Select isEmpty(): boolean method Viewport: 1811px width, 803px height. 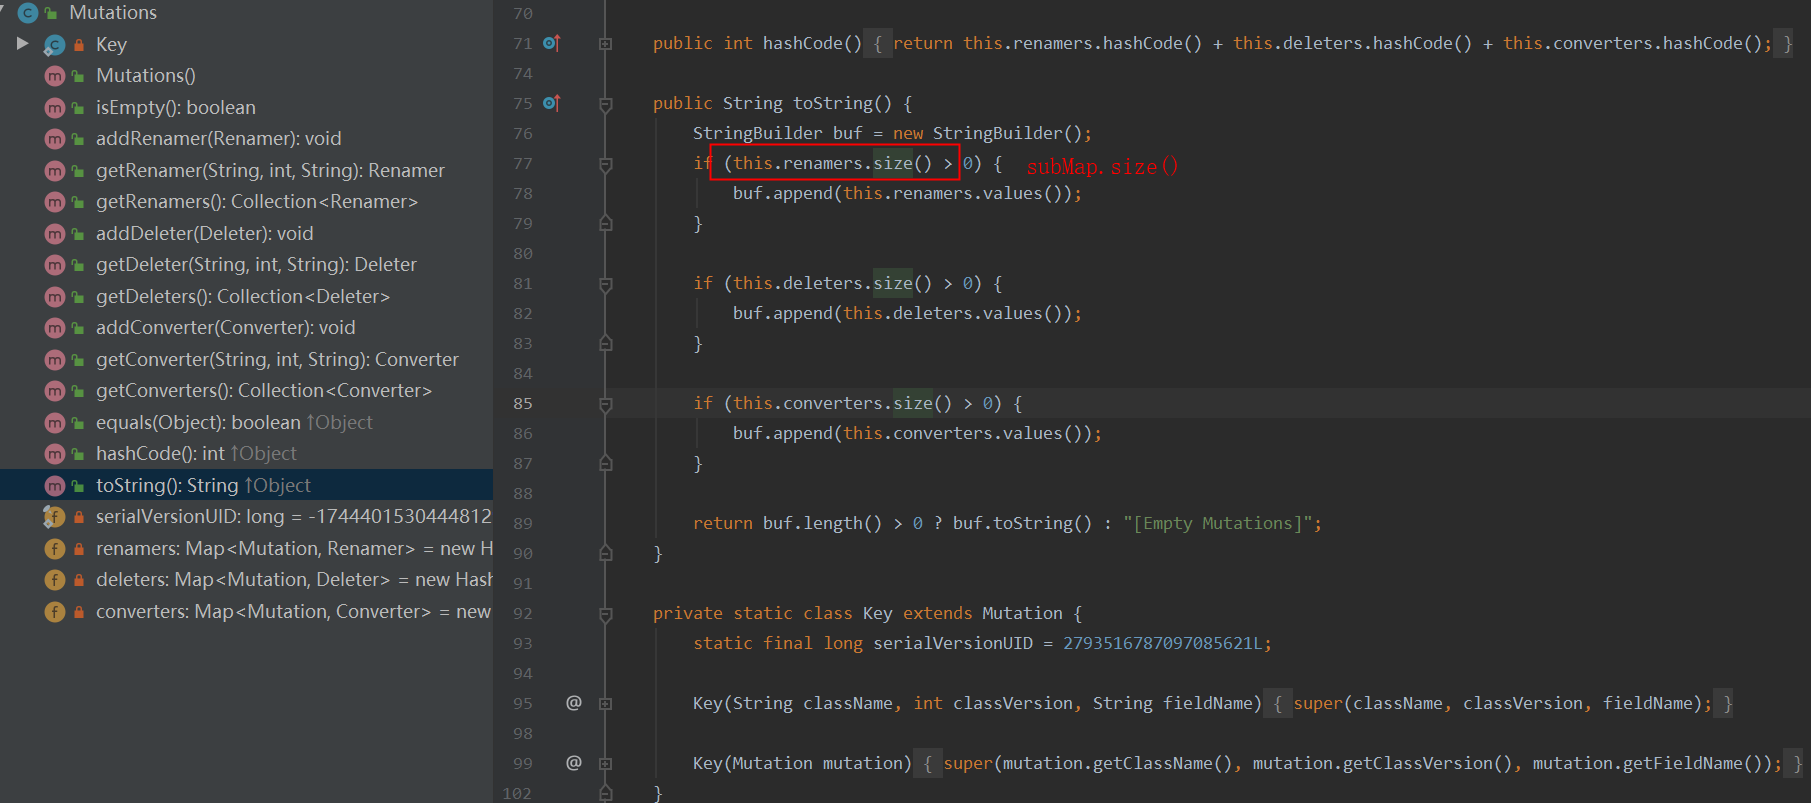(176, 107)
